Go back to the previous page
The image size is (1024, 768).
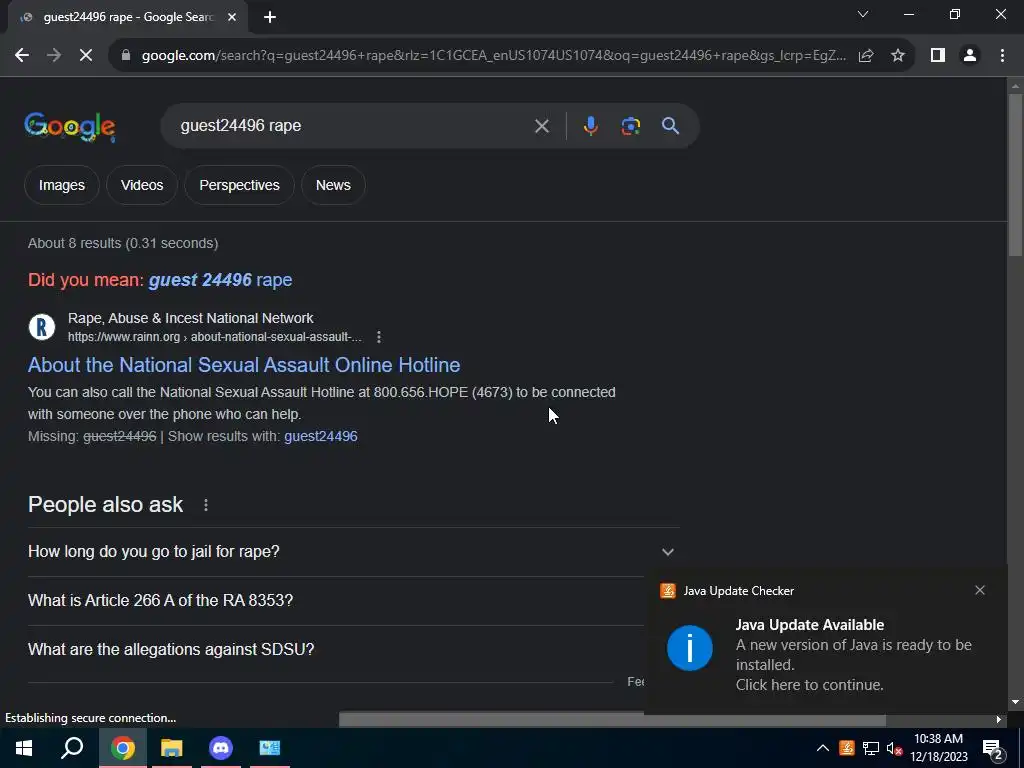pyautogui.click(x=22, y=56)
